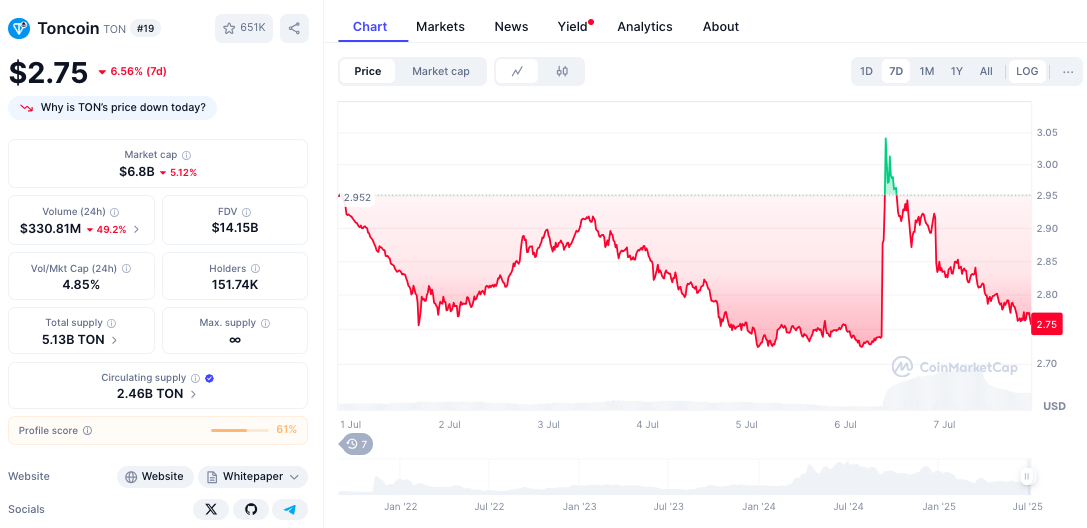Select the Price toggle
The width and height of the screenshot is (1087, 528).
pos(367,71)
